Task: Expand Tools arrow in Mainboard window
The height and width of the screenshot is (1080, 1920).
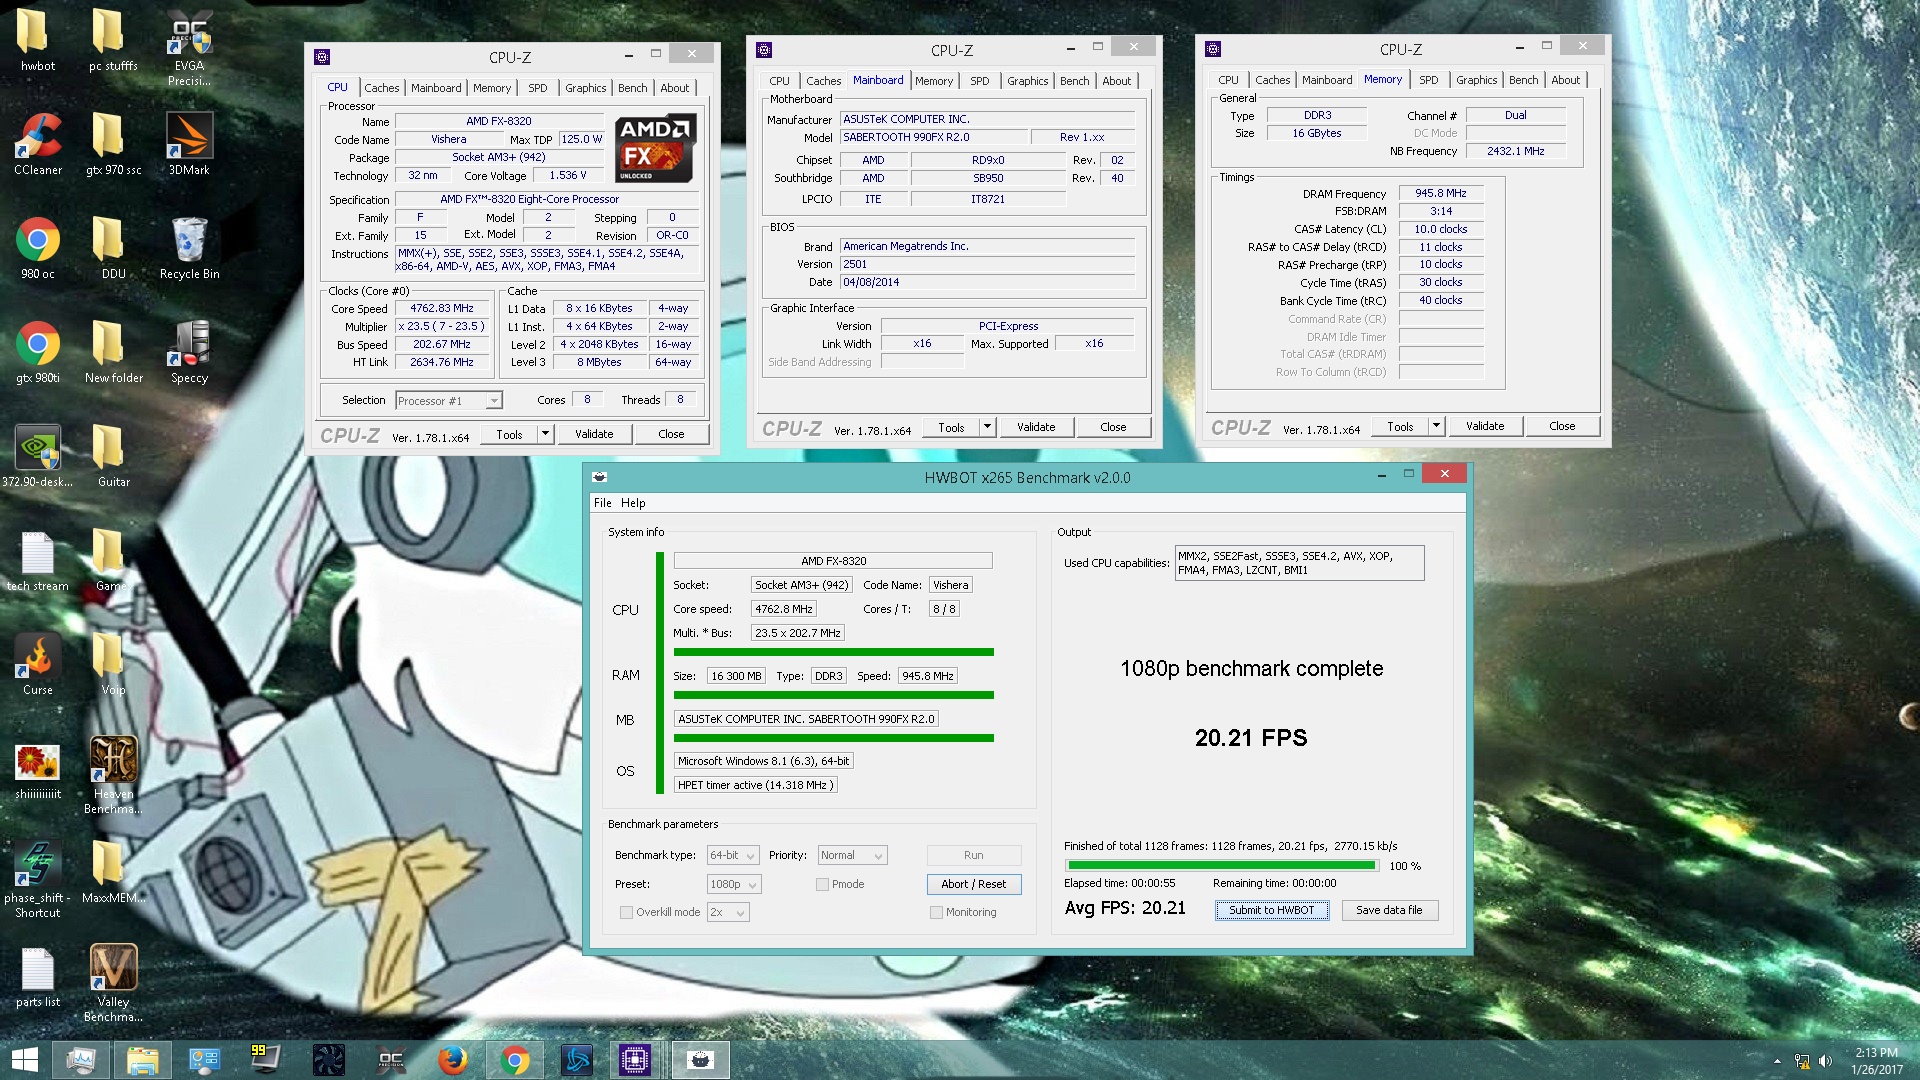Action: (x=987, y=427)
